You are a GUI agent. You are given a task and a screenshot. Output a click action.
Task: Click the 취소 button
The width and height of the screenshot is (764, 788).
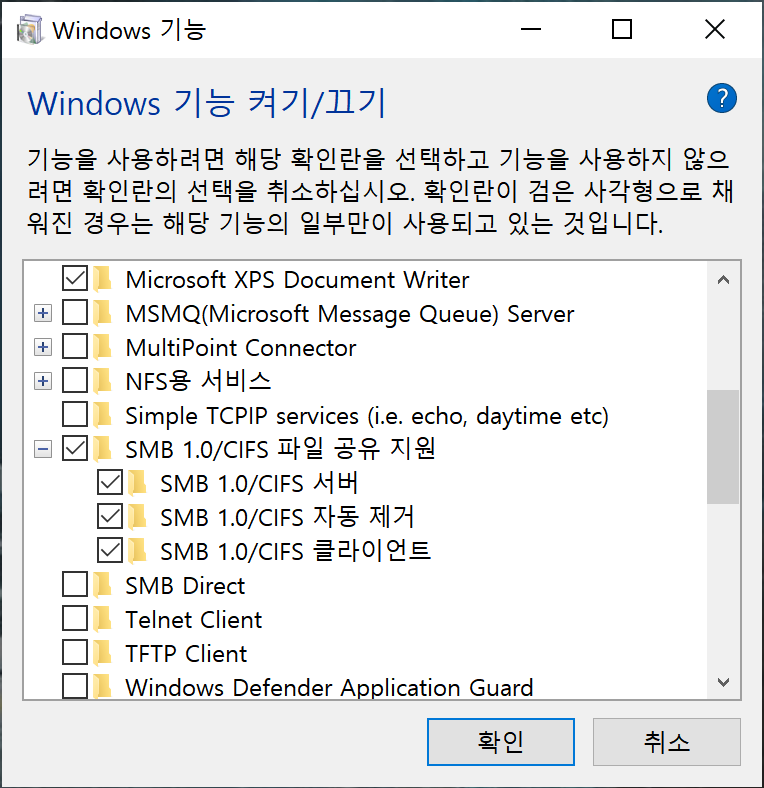pos(666,742)
